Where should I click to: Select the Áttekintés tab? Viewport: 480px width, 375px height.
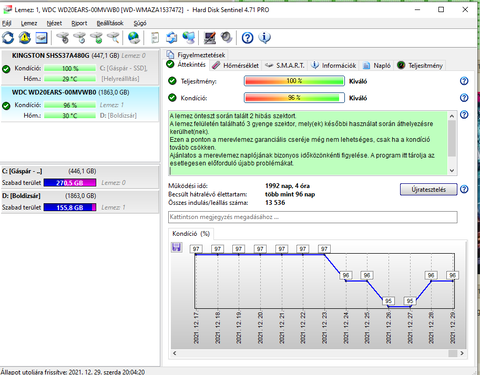186,65
